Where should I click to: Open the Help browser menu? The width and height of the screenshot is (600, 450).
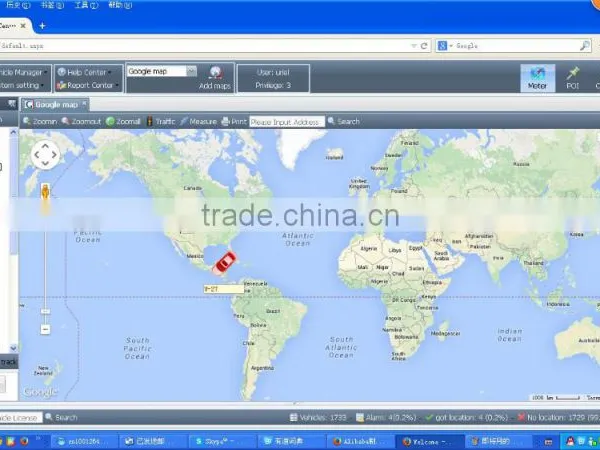coord(120,5)
